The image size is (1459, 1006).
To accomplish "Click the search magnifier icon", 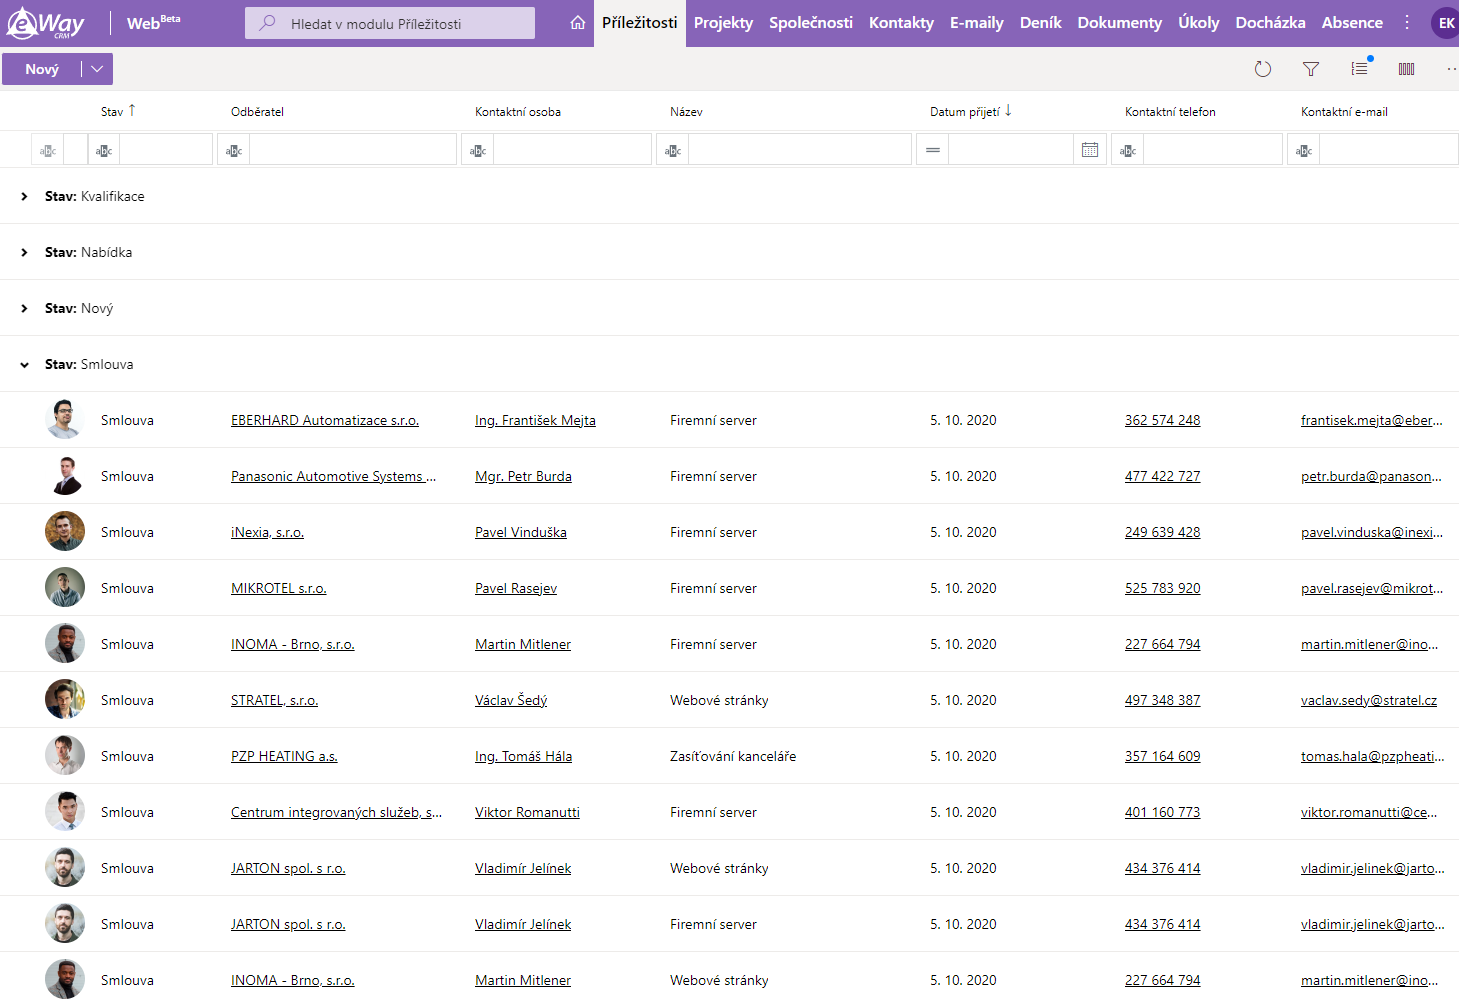I will (268, 23).
